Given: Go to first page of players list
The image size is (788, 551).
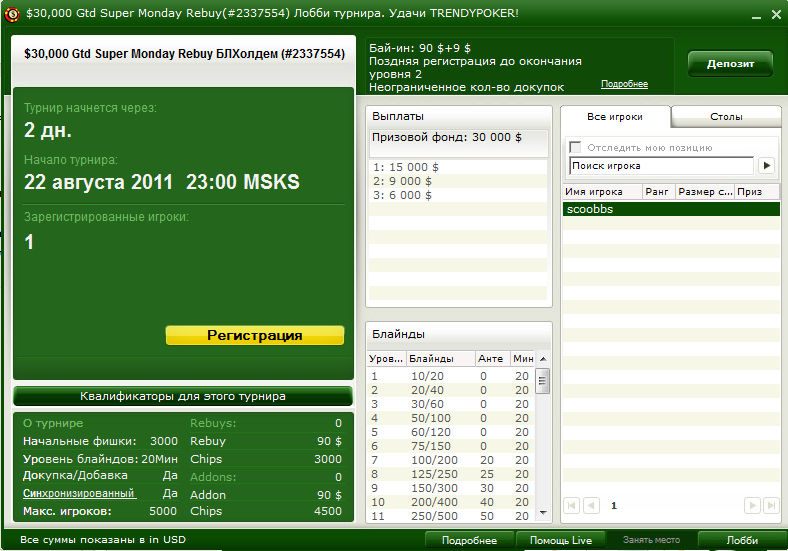Looking at the screenshot, I should (x=571, y=505).
